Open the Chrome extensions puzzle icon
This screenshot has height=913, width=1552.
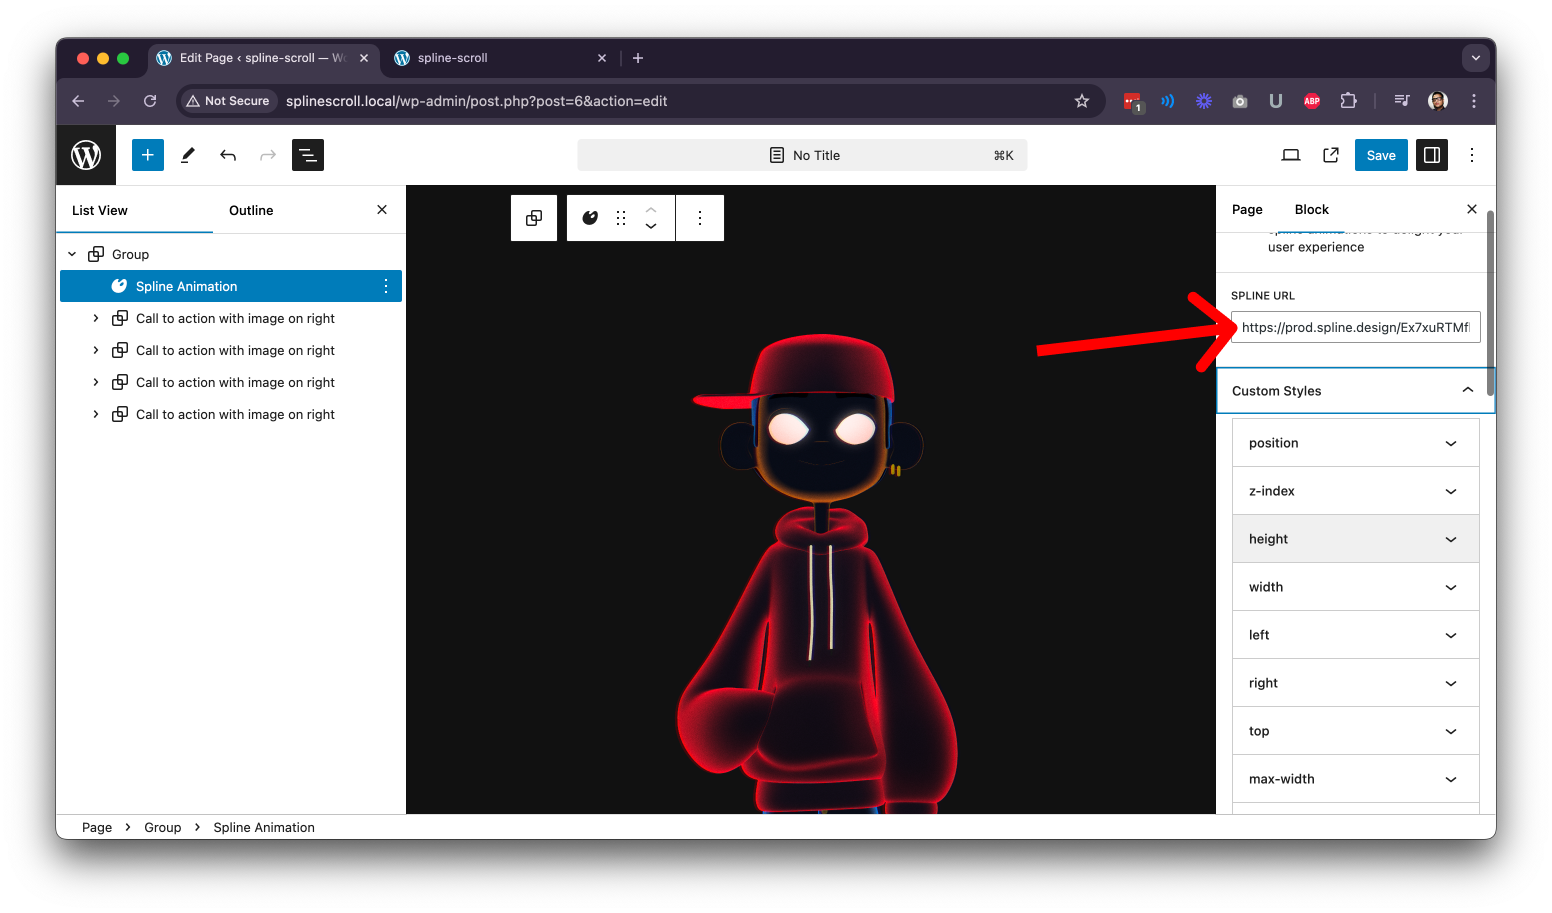[x=1348, y=101]
